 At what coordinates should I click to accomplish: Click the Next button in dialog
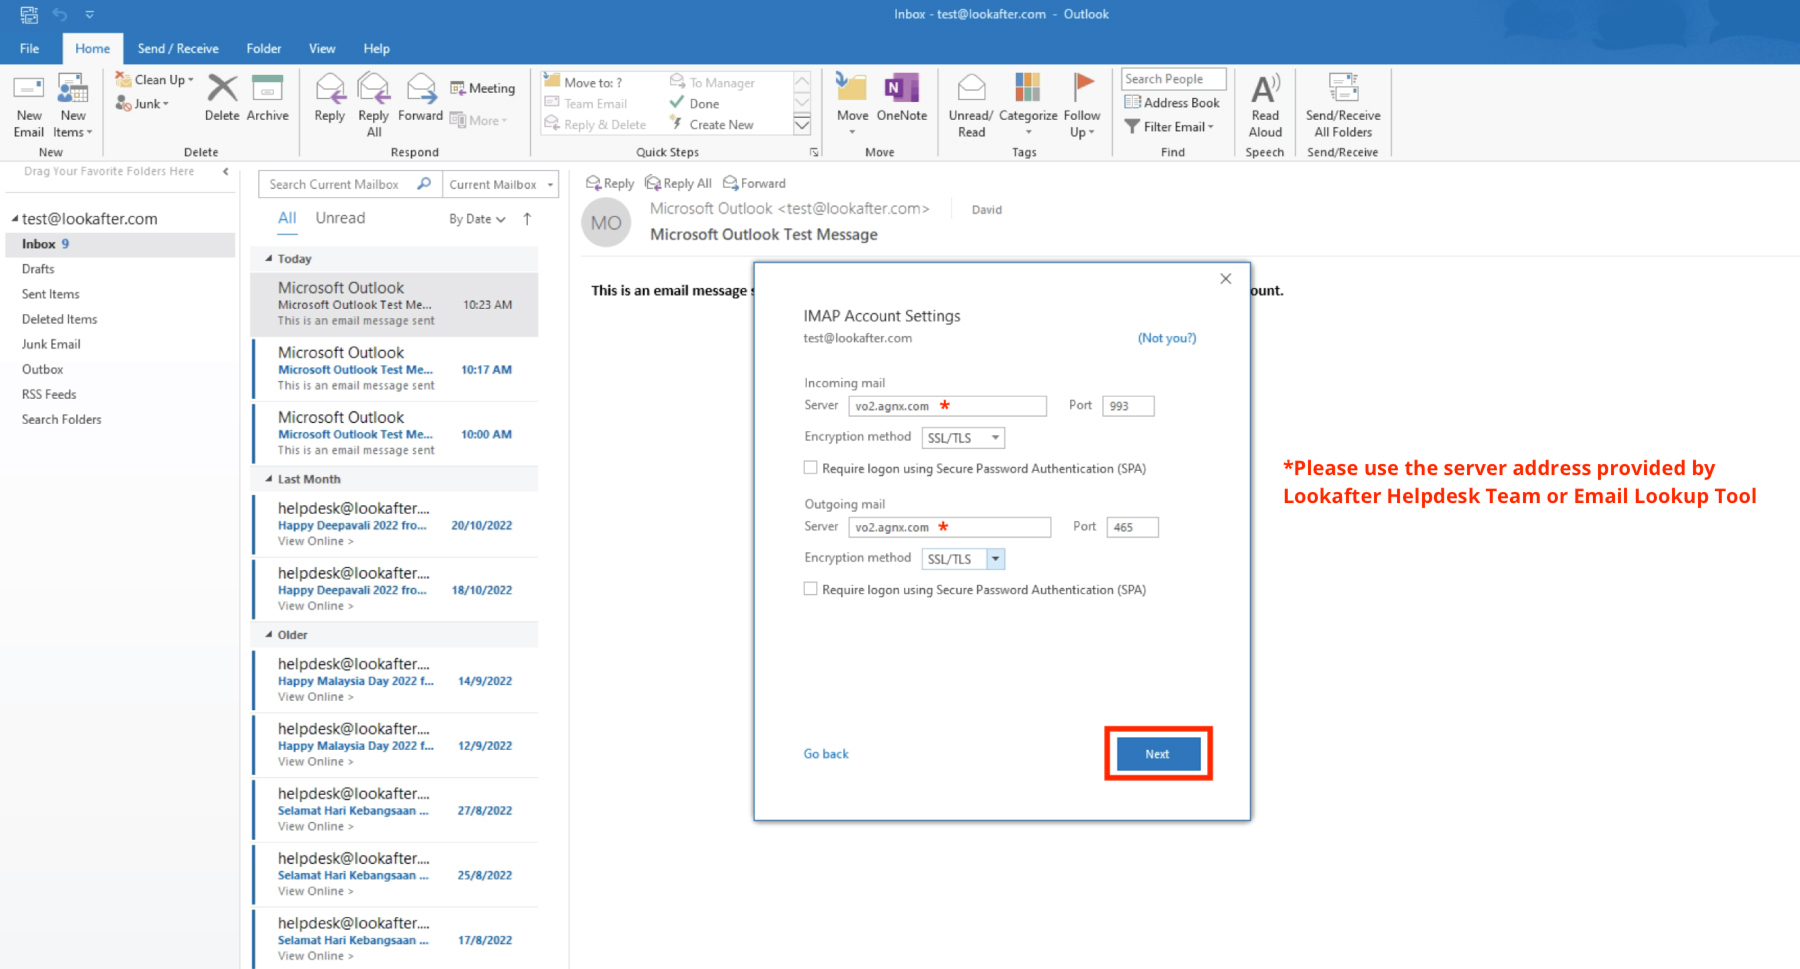point(1157,754)
